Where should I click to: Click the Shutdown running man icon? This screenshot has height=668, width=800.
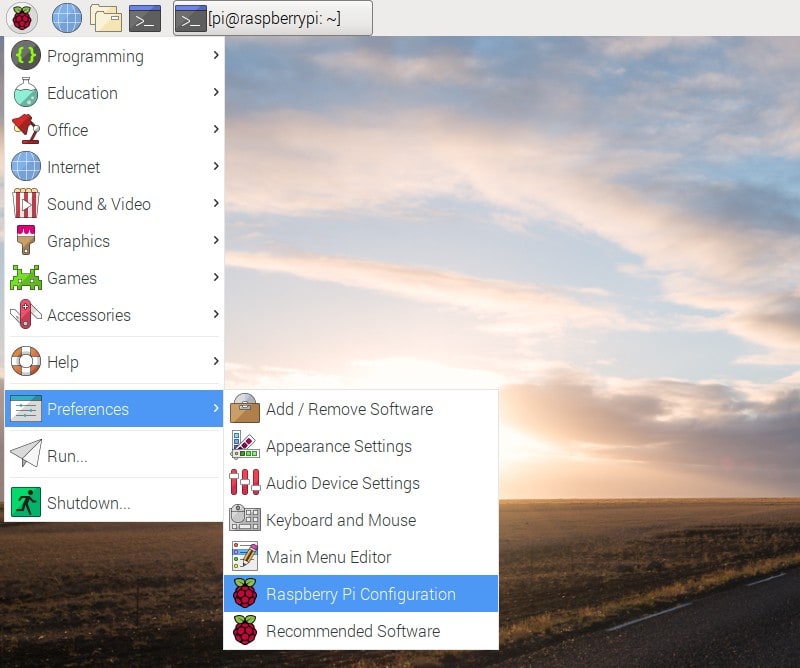pos(26,502)
